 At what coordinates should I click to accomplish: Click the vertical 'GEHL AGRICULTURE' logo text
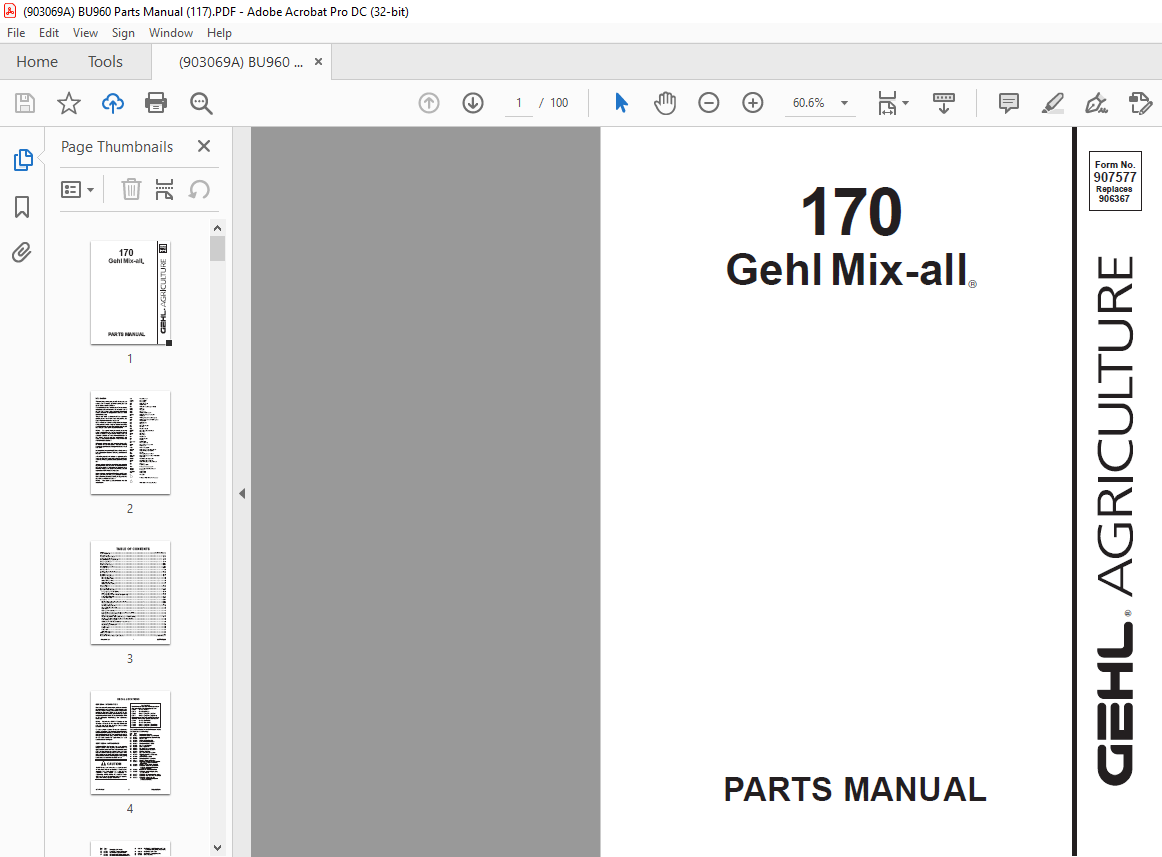click(x=1115, y=520)
